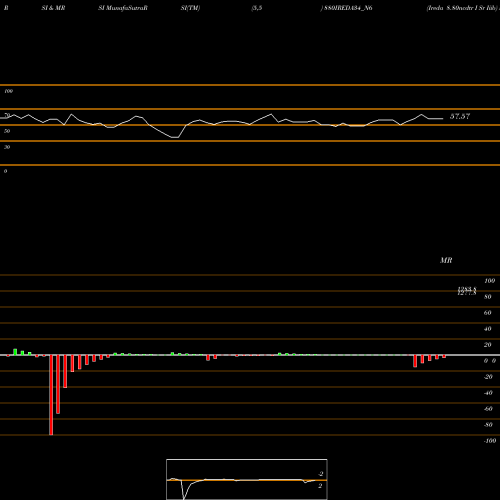Image resolution: width=500 pixels, height=500 pixels.
Task: Click the -100 label on the MR axis
Action: click(x=490, y=441)
